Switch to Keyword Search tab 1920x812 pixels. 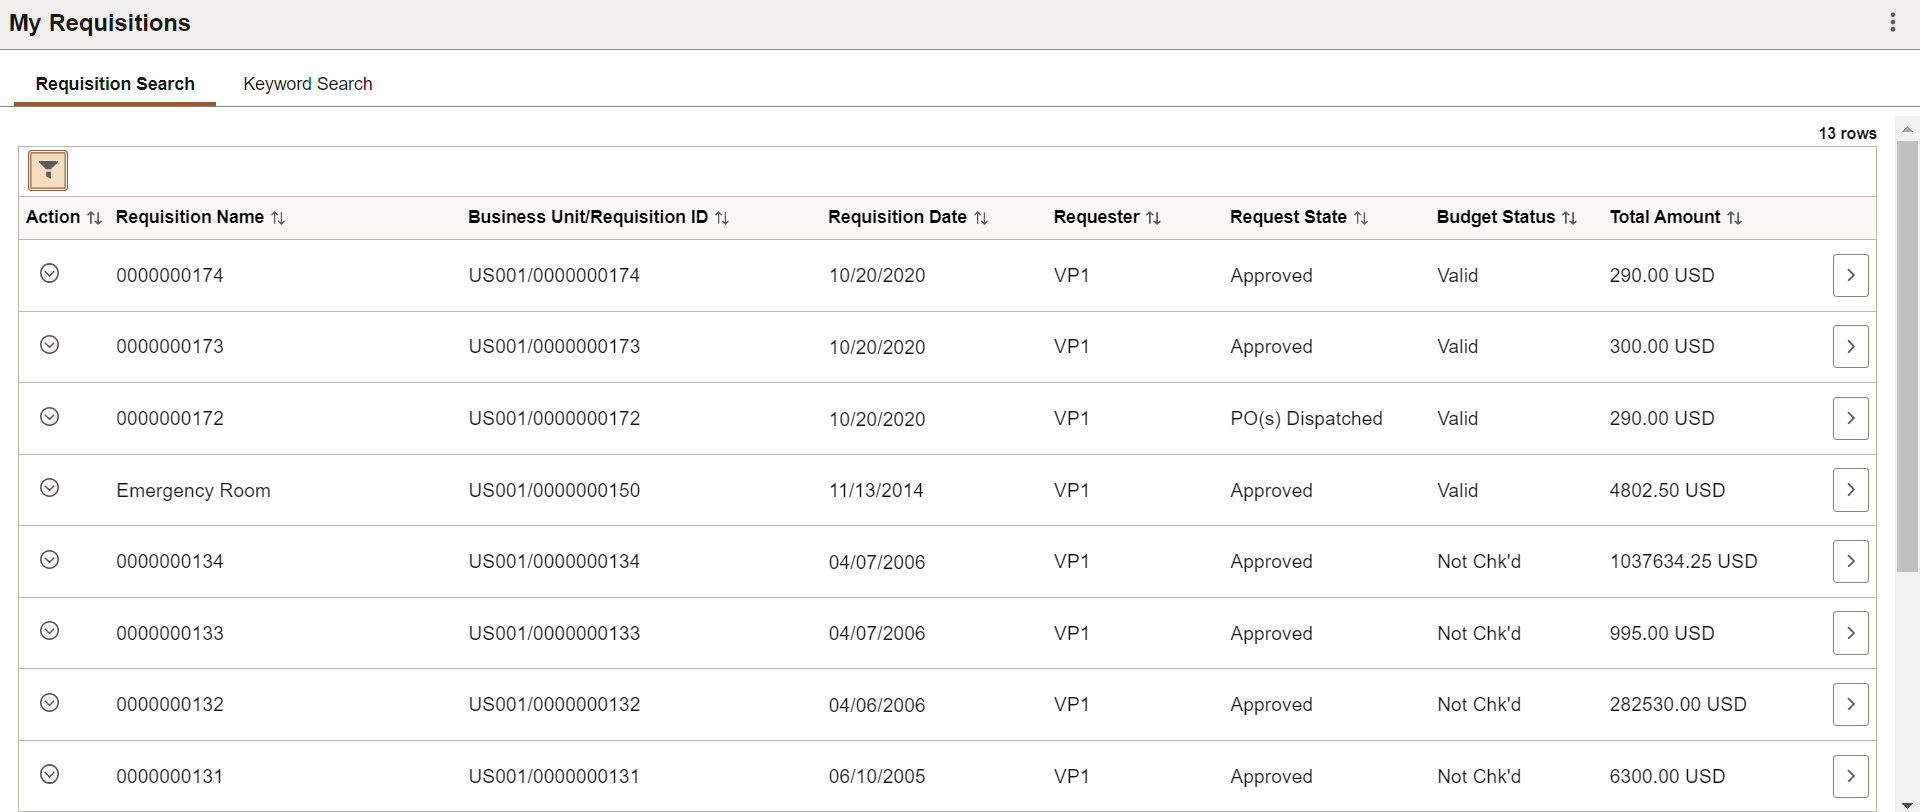tap(308, 84)
